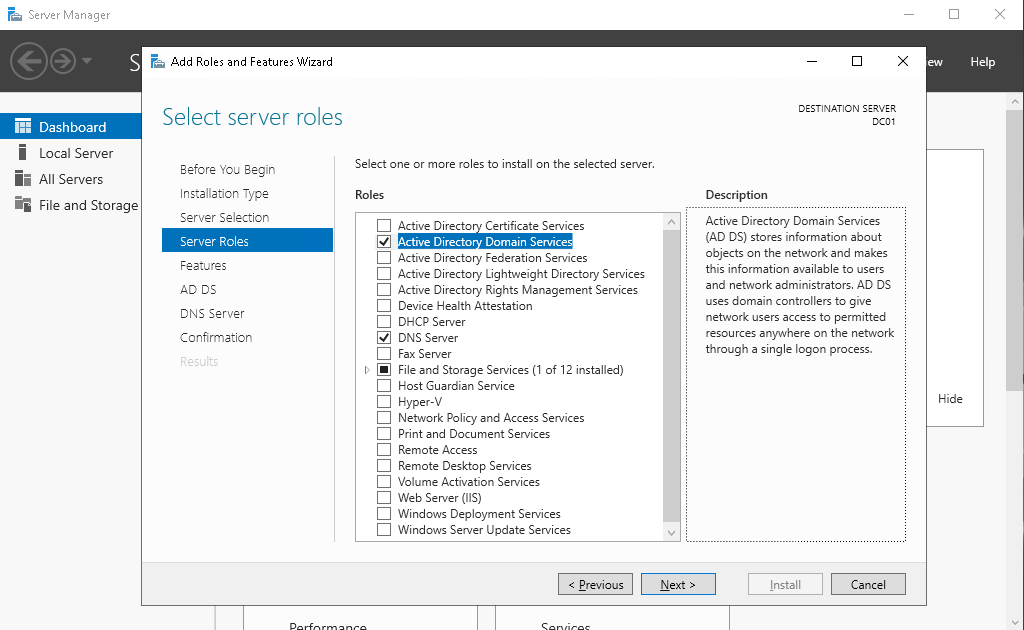Maximize the Add Roles wizard window
The image size is (1024, 630).
coord(857,61)
